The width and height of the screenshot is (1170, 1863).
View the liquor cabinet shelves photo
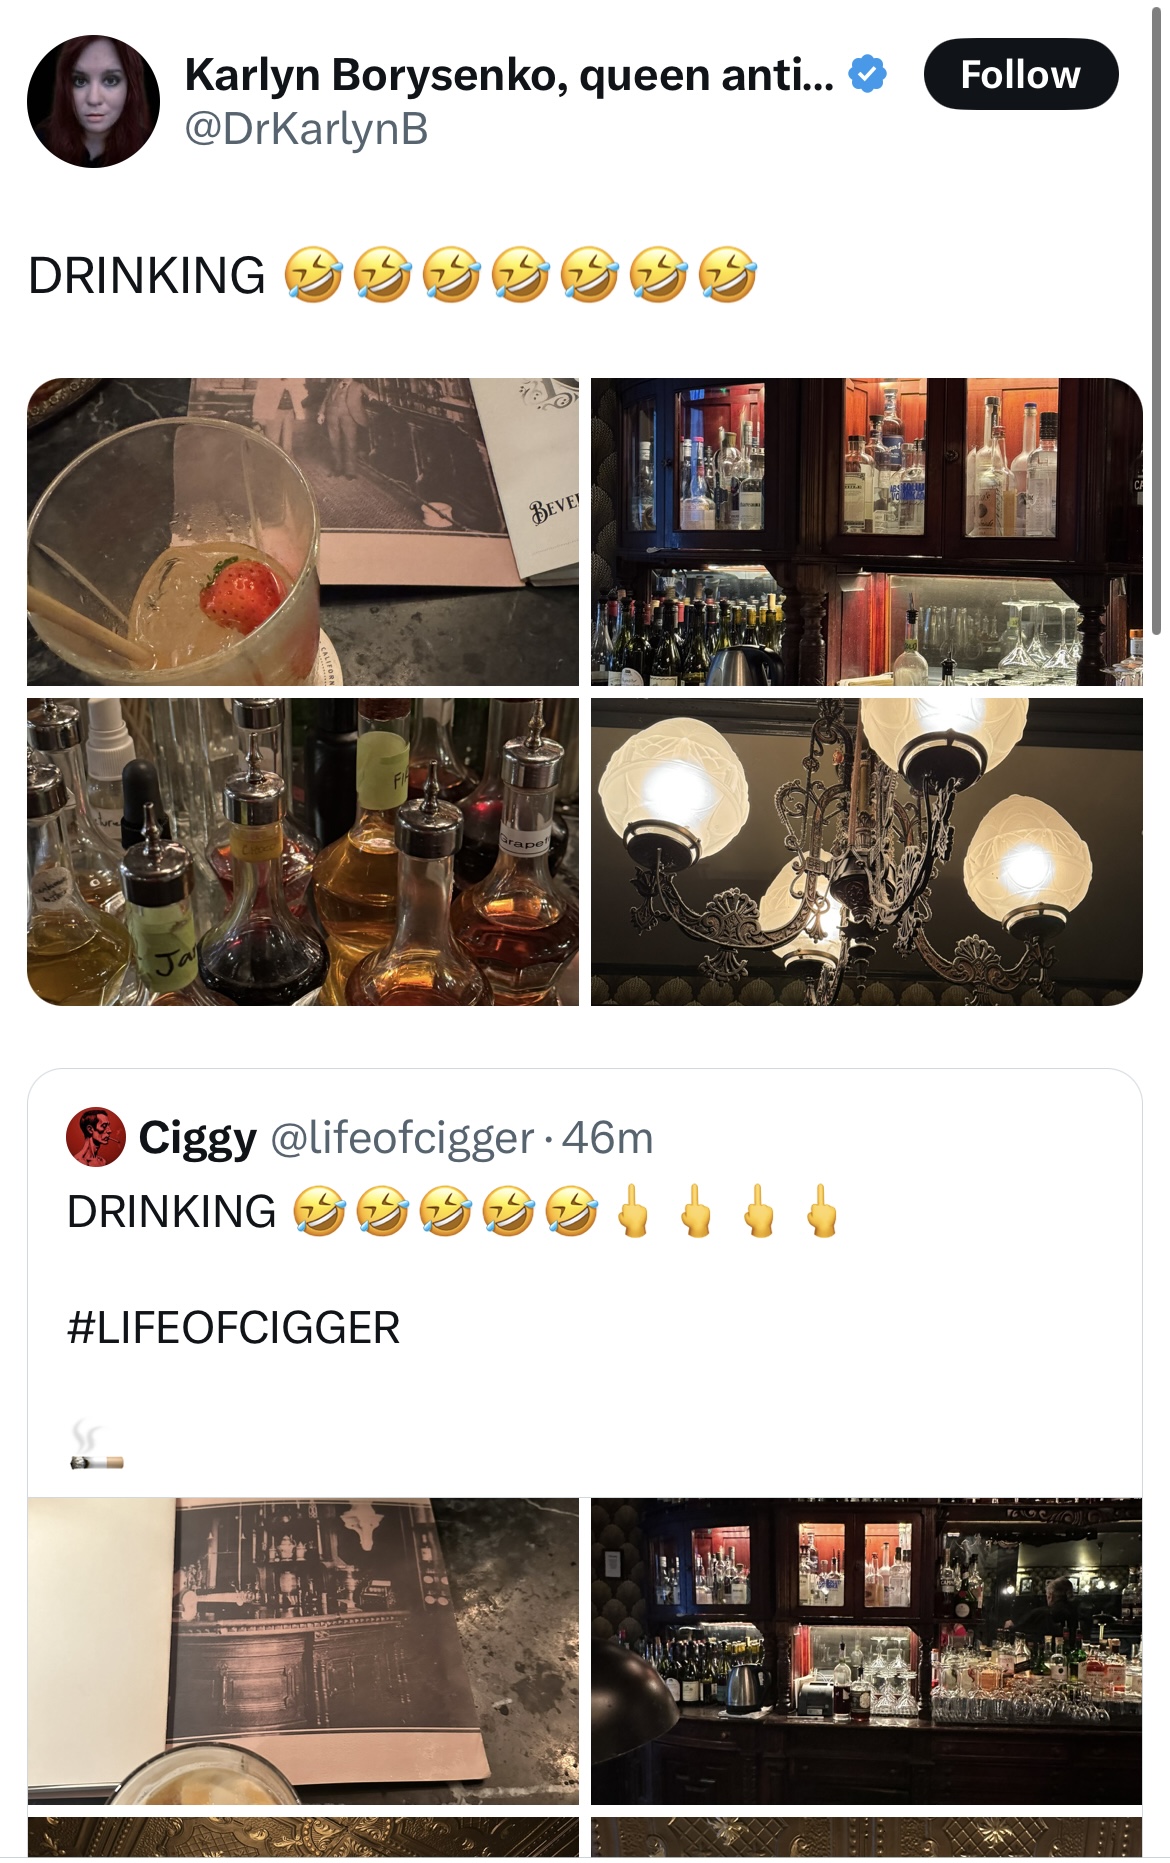(x=867, y=532)
